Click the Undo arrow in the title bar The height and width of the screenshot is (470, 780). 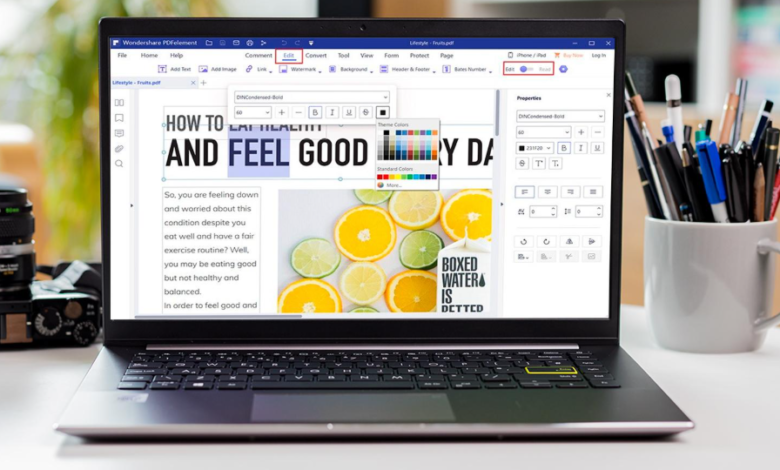click(x=284, y=43)
